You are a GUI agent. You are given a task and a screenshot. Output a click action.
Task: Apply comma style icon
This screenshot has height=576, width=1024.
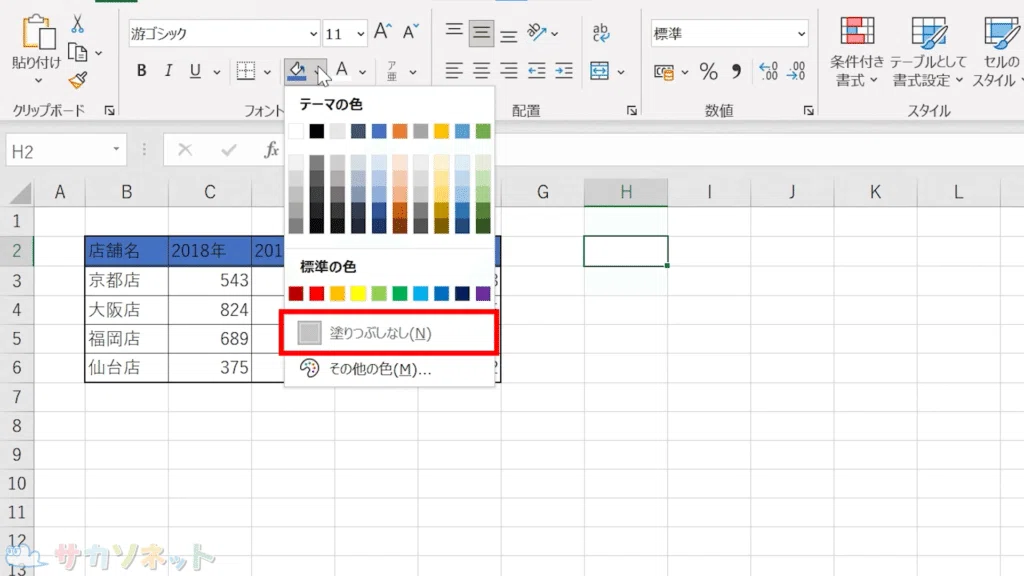(x=737, y=71)
